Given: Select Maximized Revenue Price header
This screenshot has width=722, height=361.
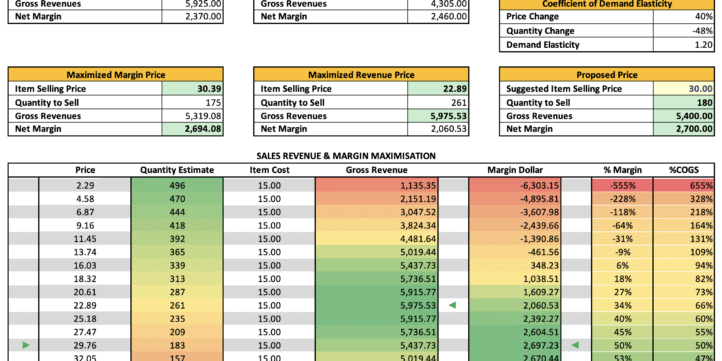Looking at the screenshot, I should [361, 75].
